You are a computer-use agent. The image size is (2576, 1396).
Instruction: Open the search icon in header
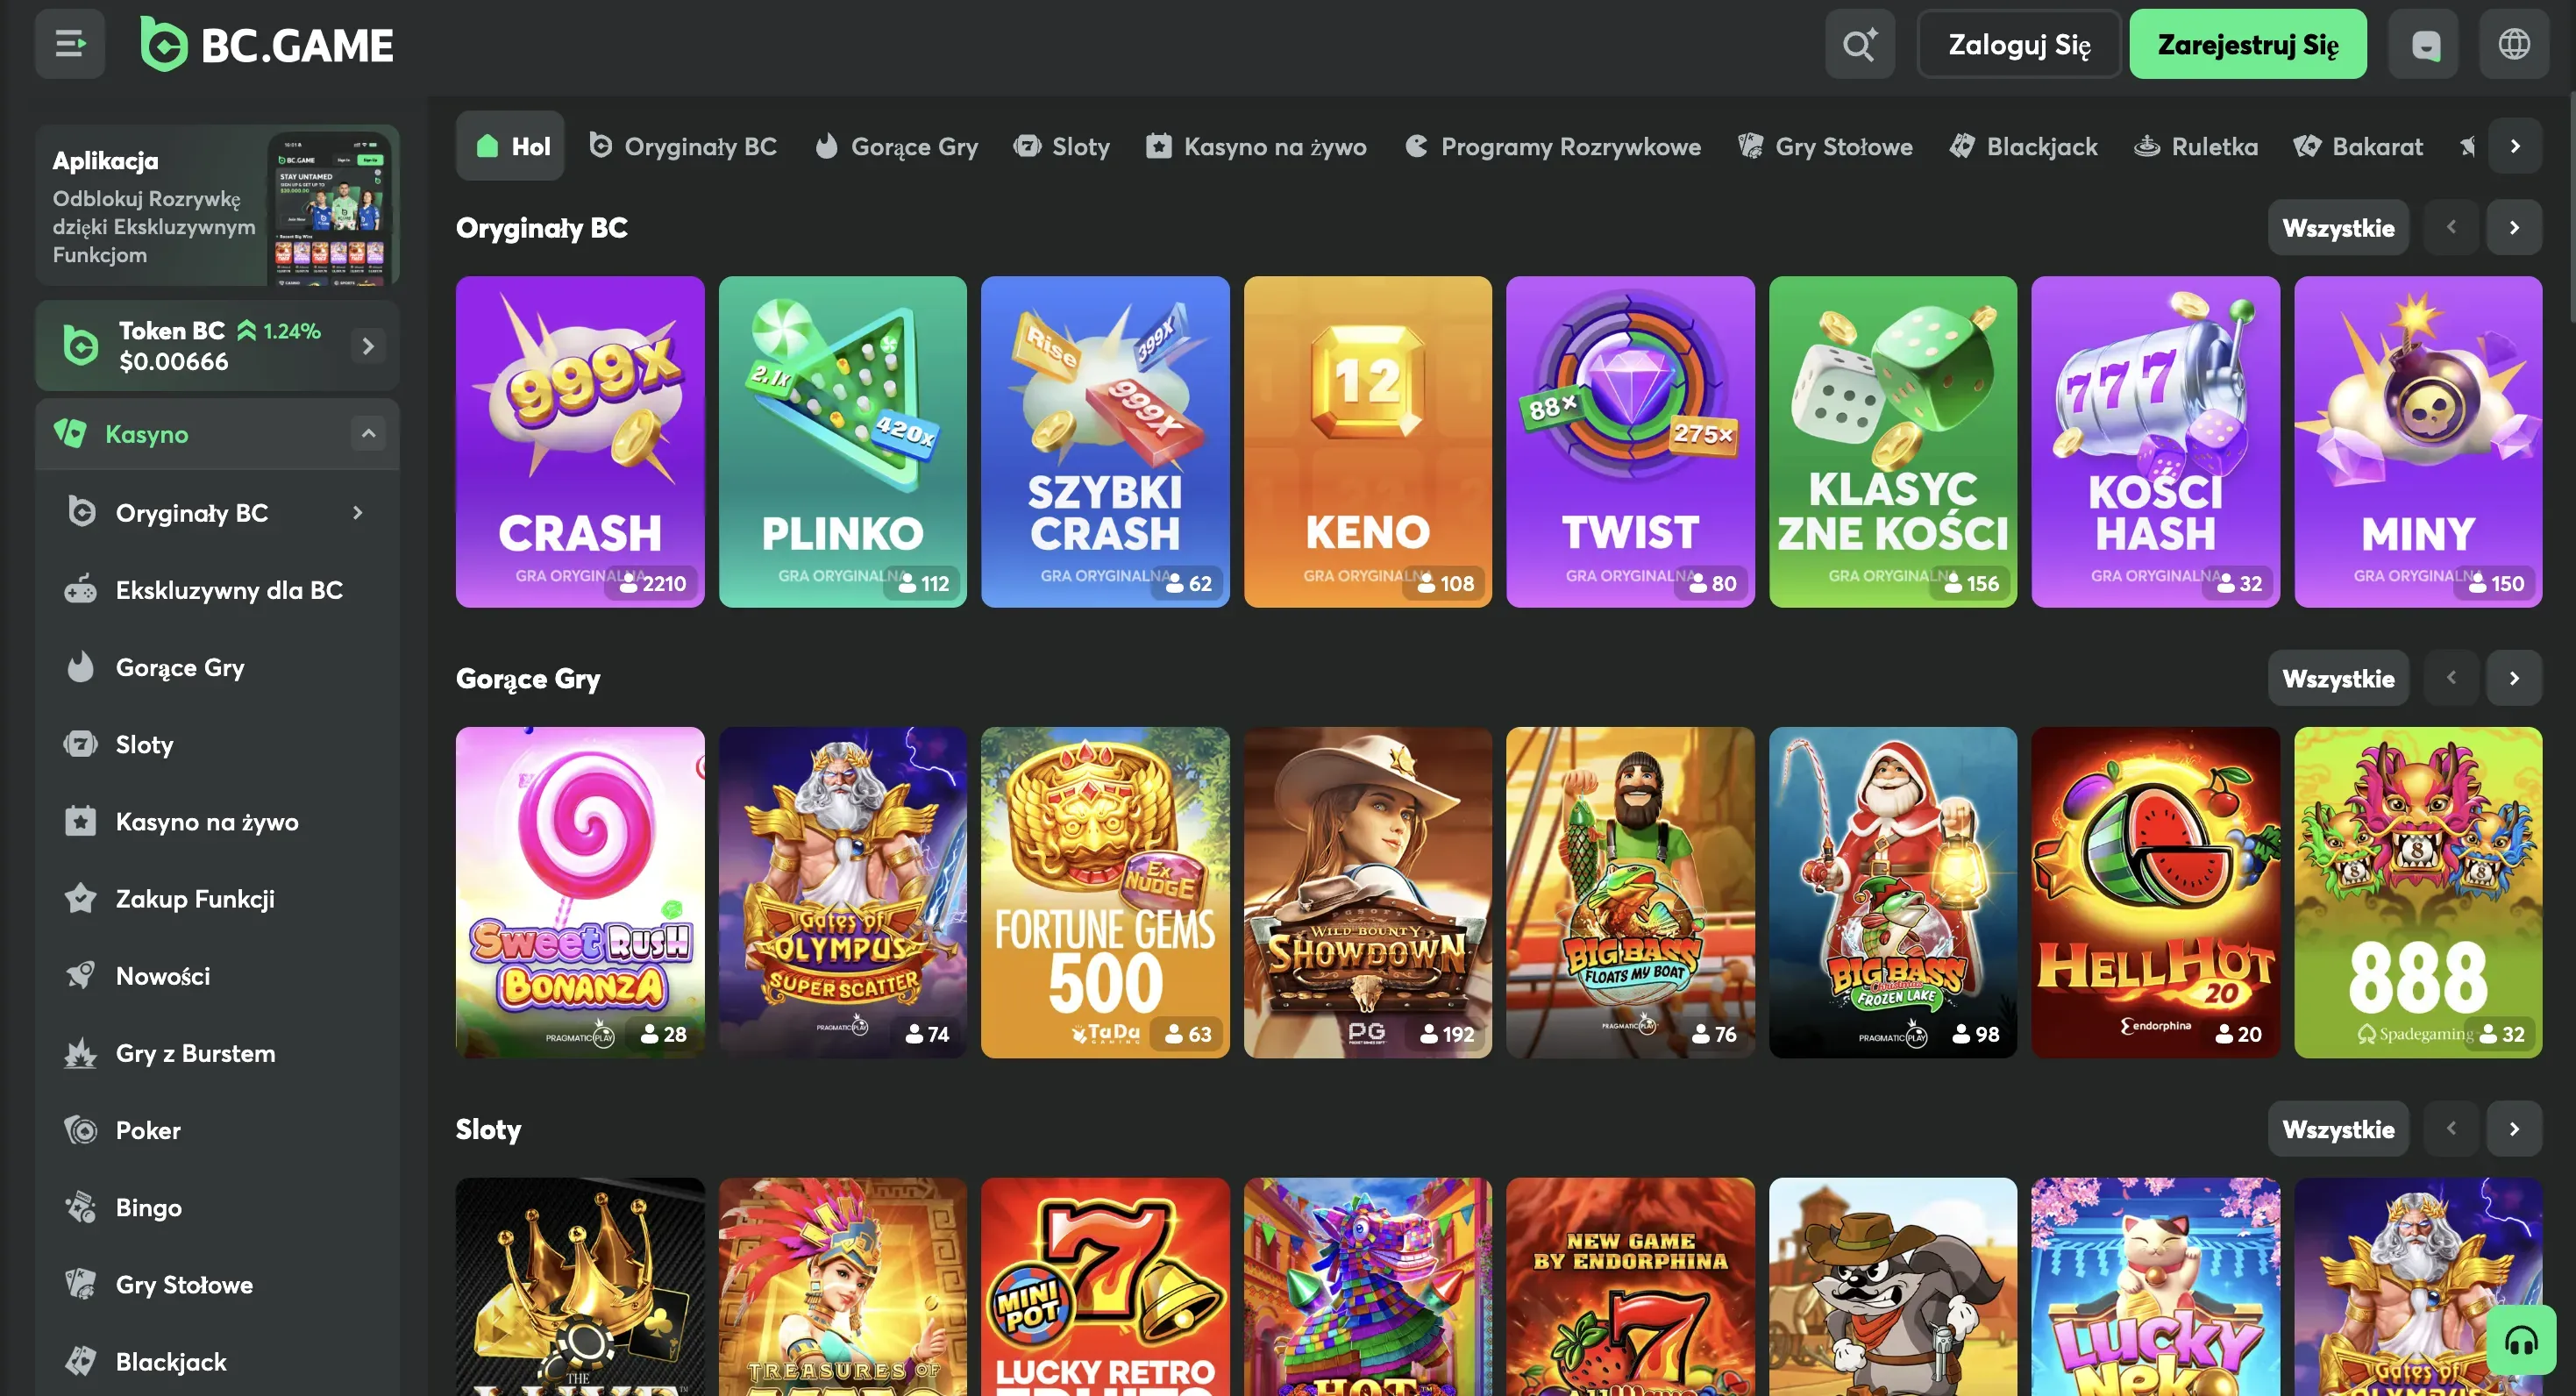(x=1859, y=44)
